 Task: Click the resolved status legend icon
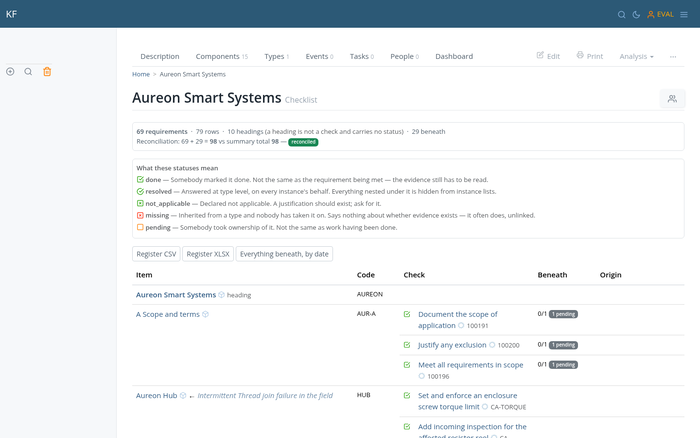(x=140, y=192)
